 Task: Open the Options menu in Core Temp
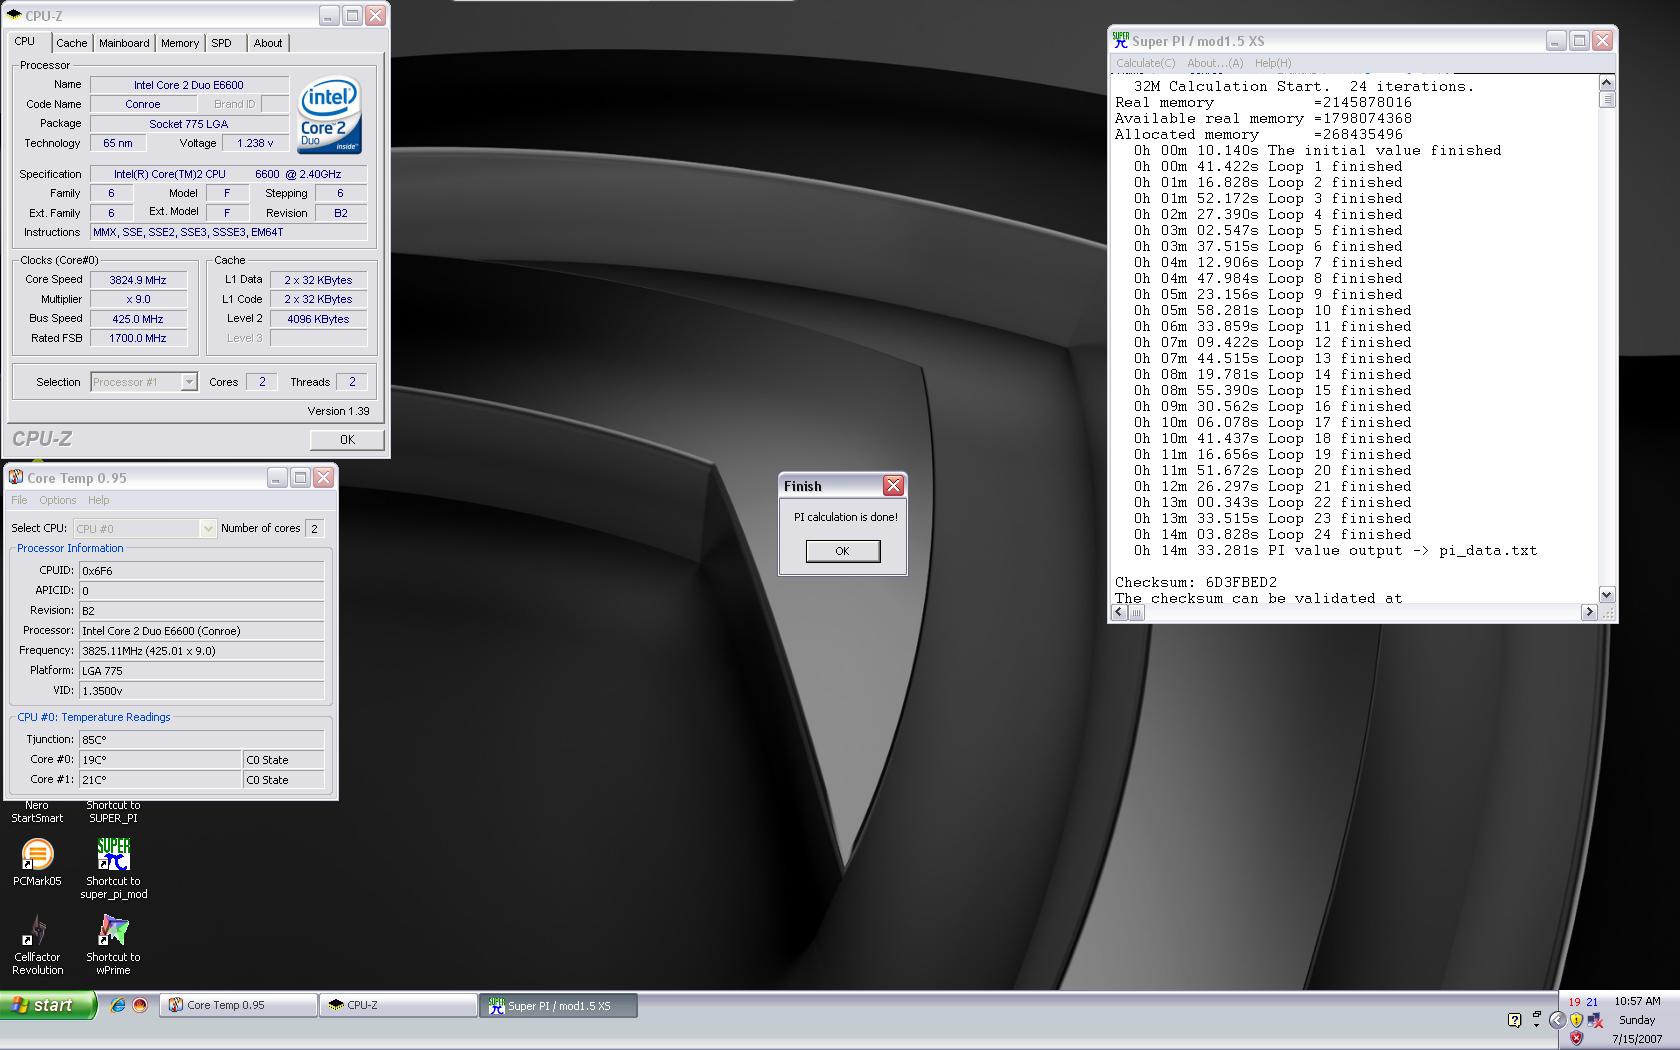click(58, 500)
